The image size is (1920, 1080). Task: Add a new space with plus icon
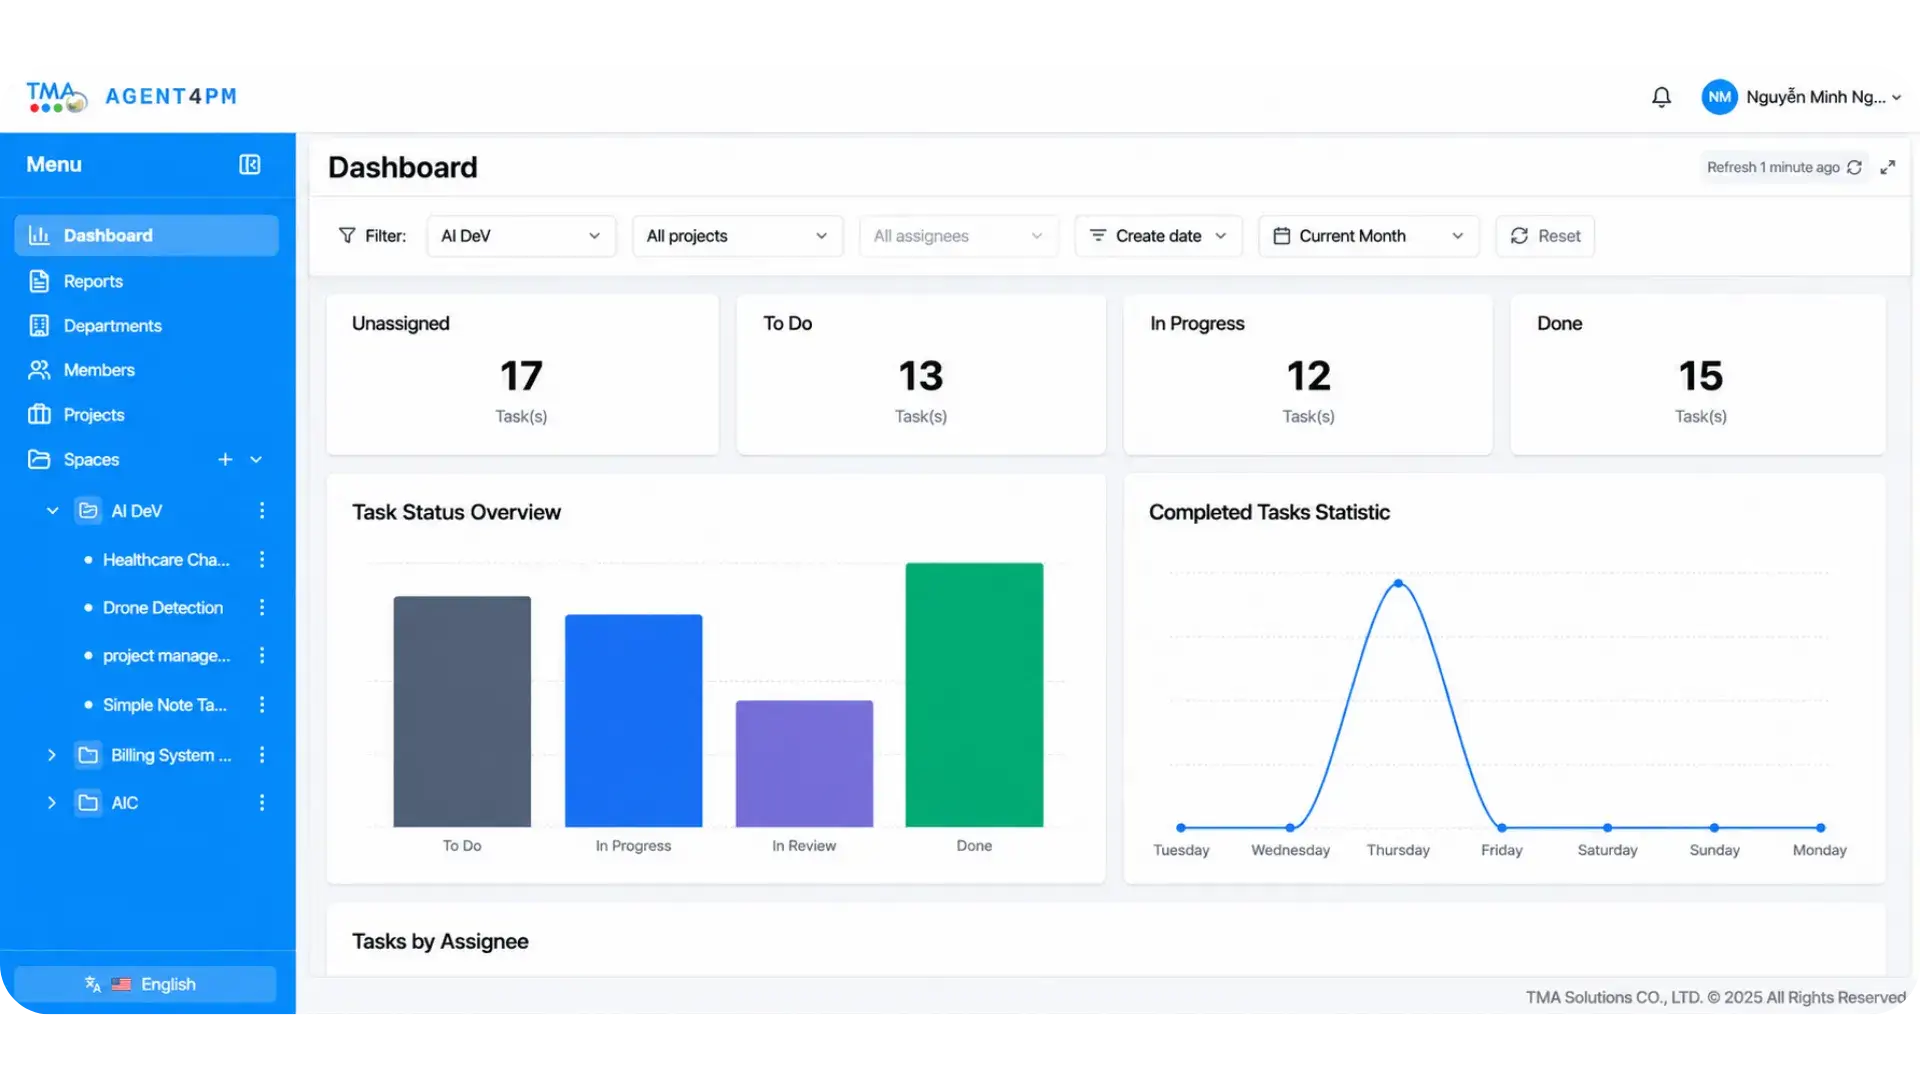tap(225, 460)
